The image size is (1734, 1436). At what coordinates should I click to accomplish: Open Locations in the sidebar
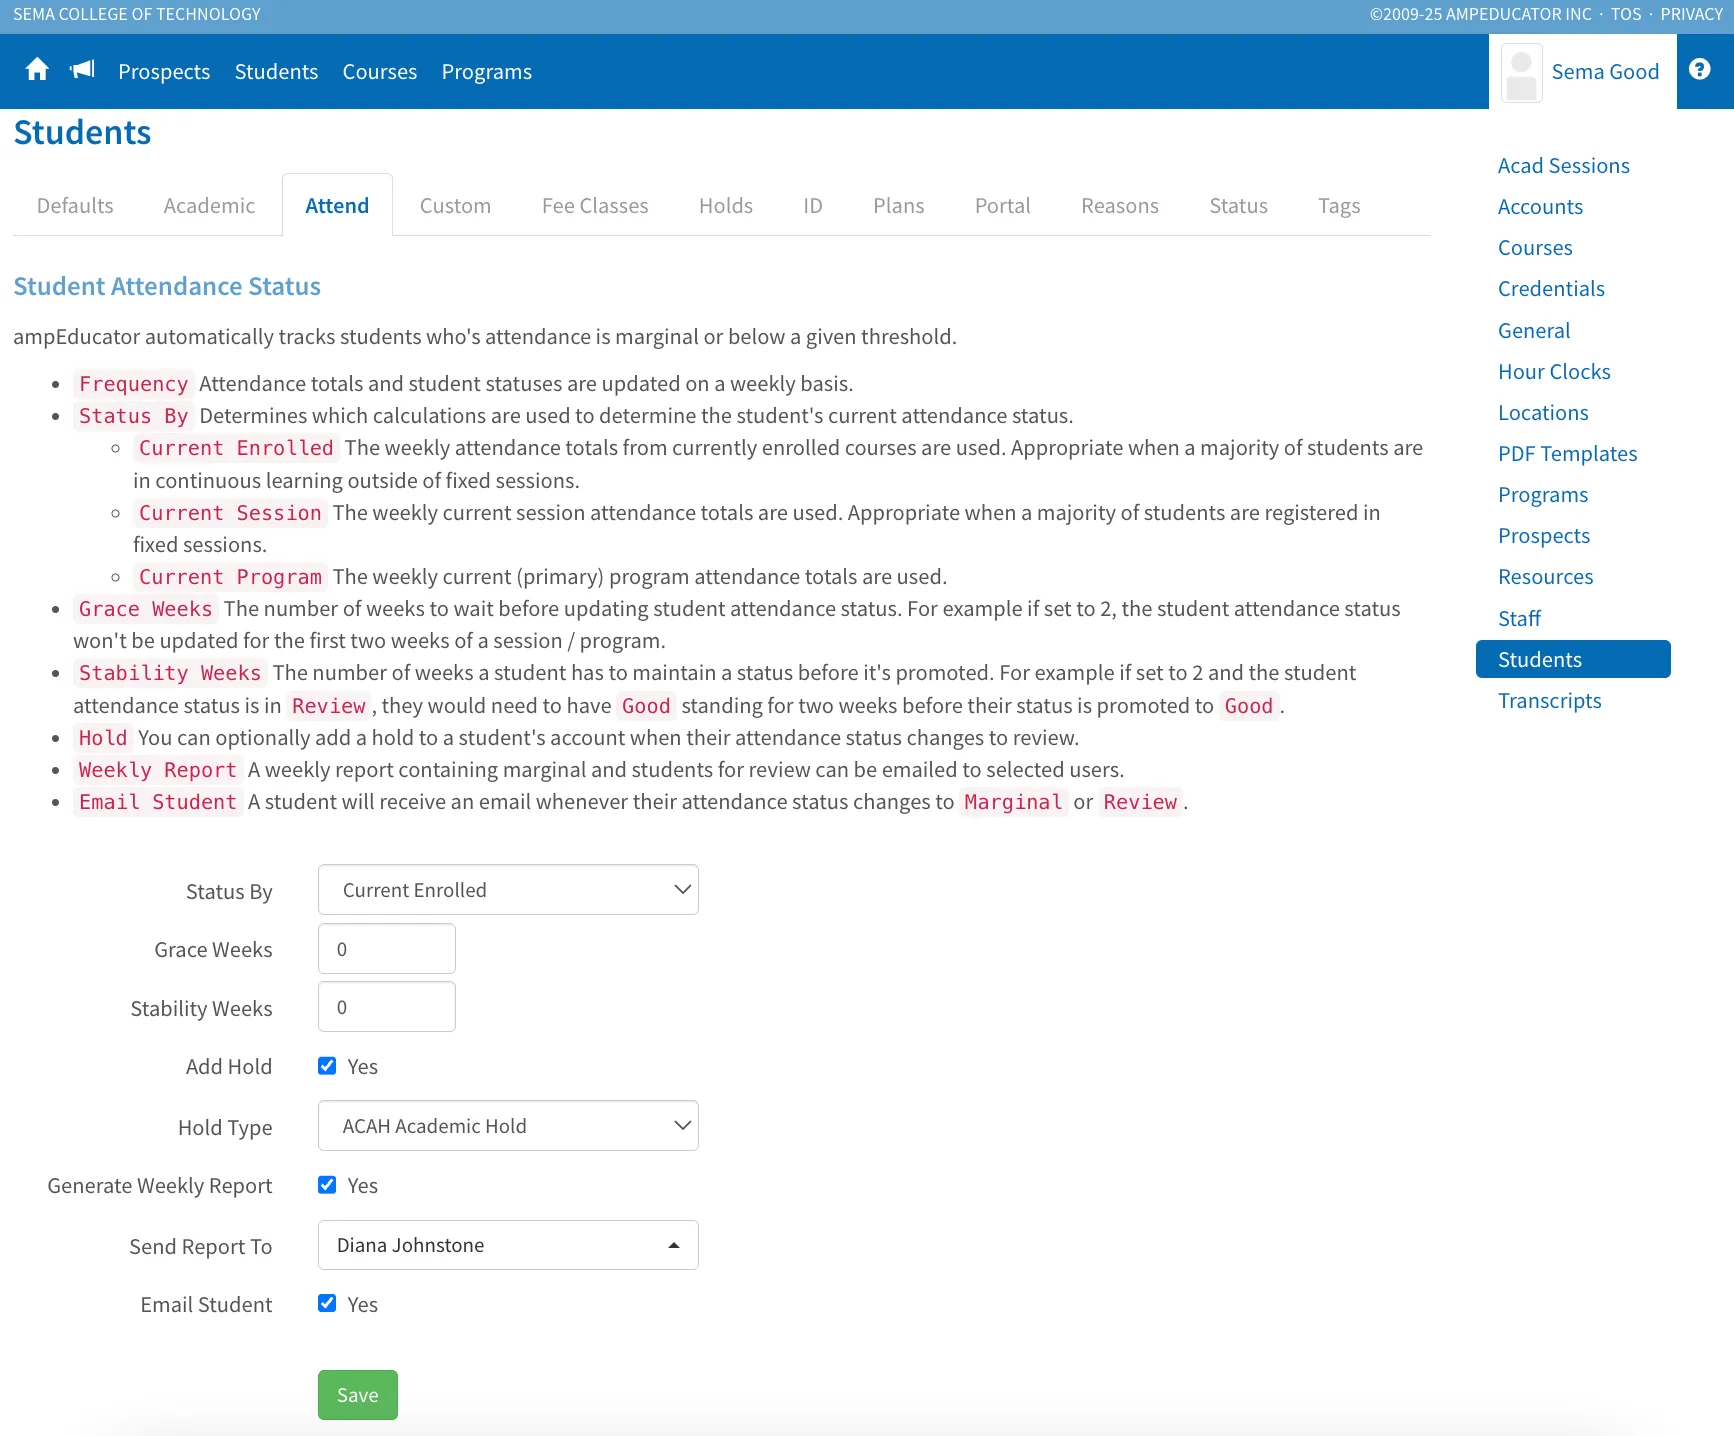(1543, 413)
